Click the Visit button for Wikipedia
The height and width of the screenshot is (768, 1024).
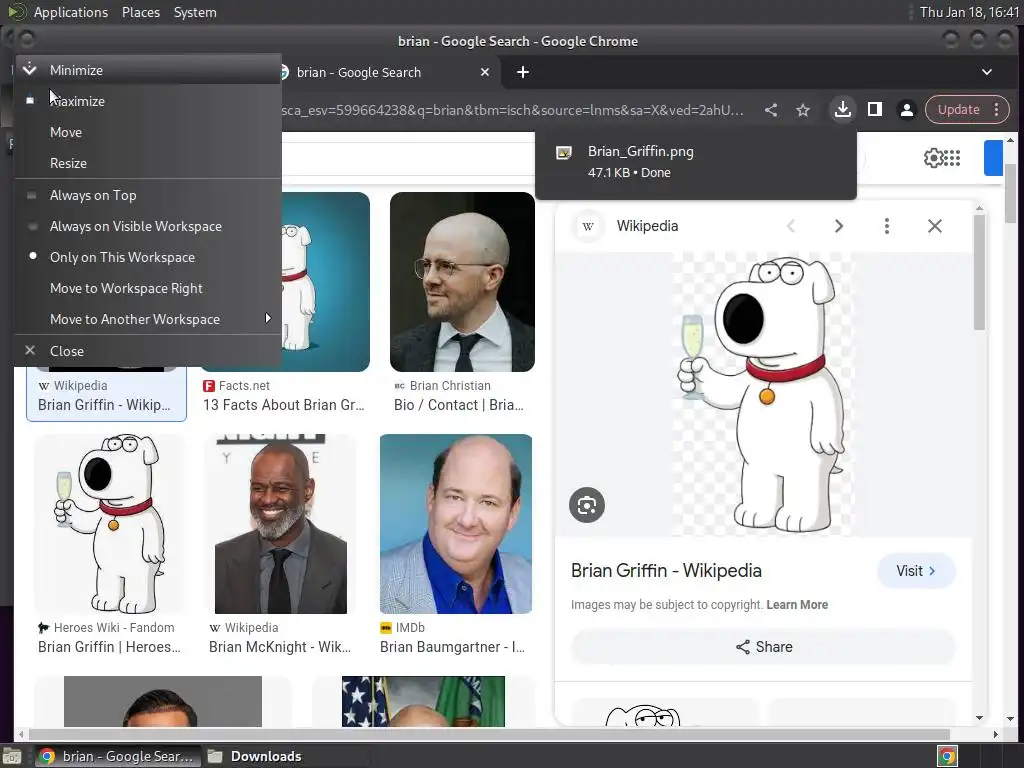point(916,571)
